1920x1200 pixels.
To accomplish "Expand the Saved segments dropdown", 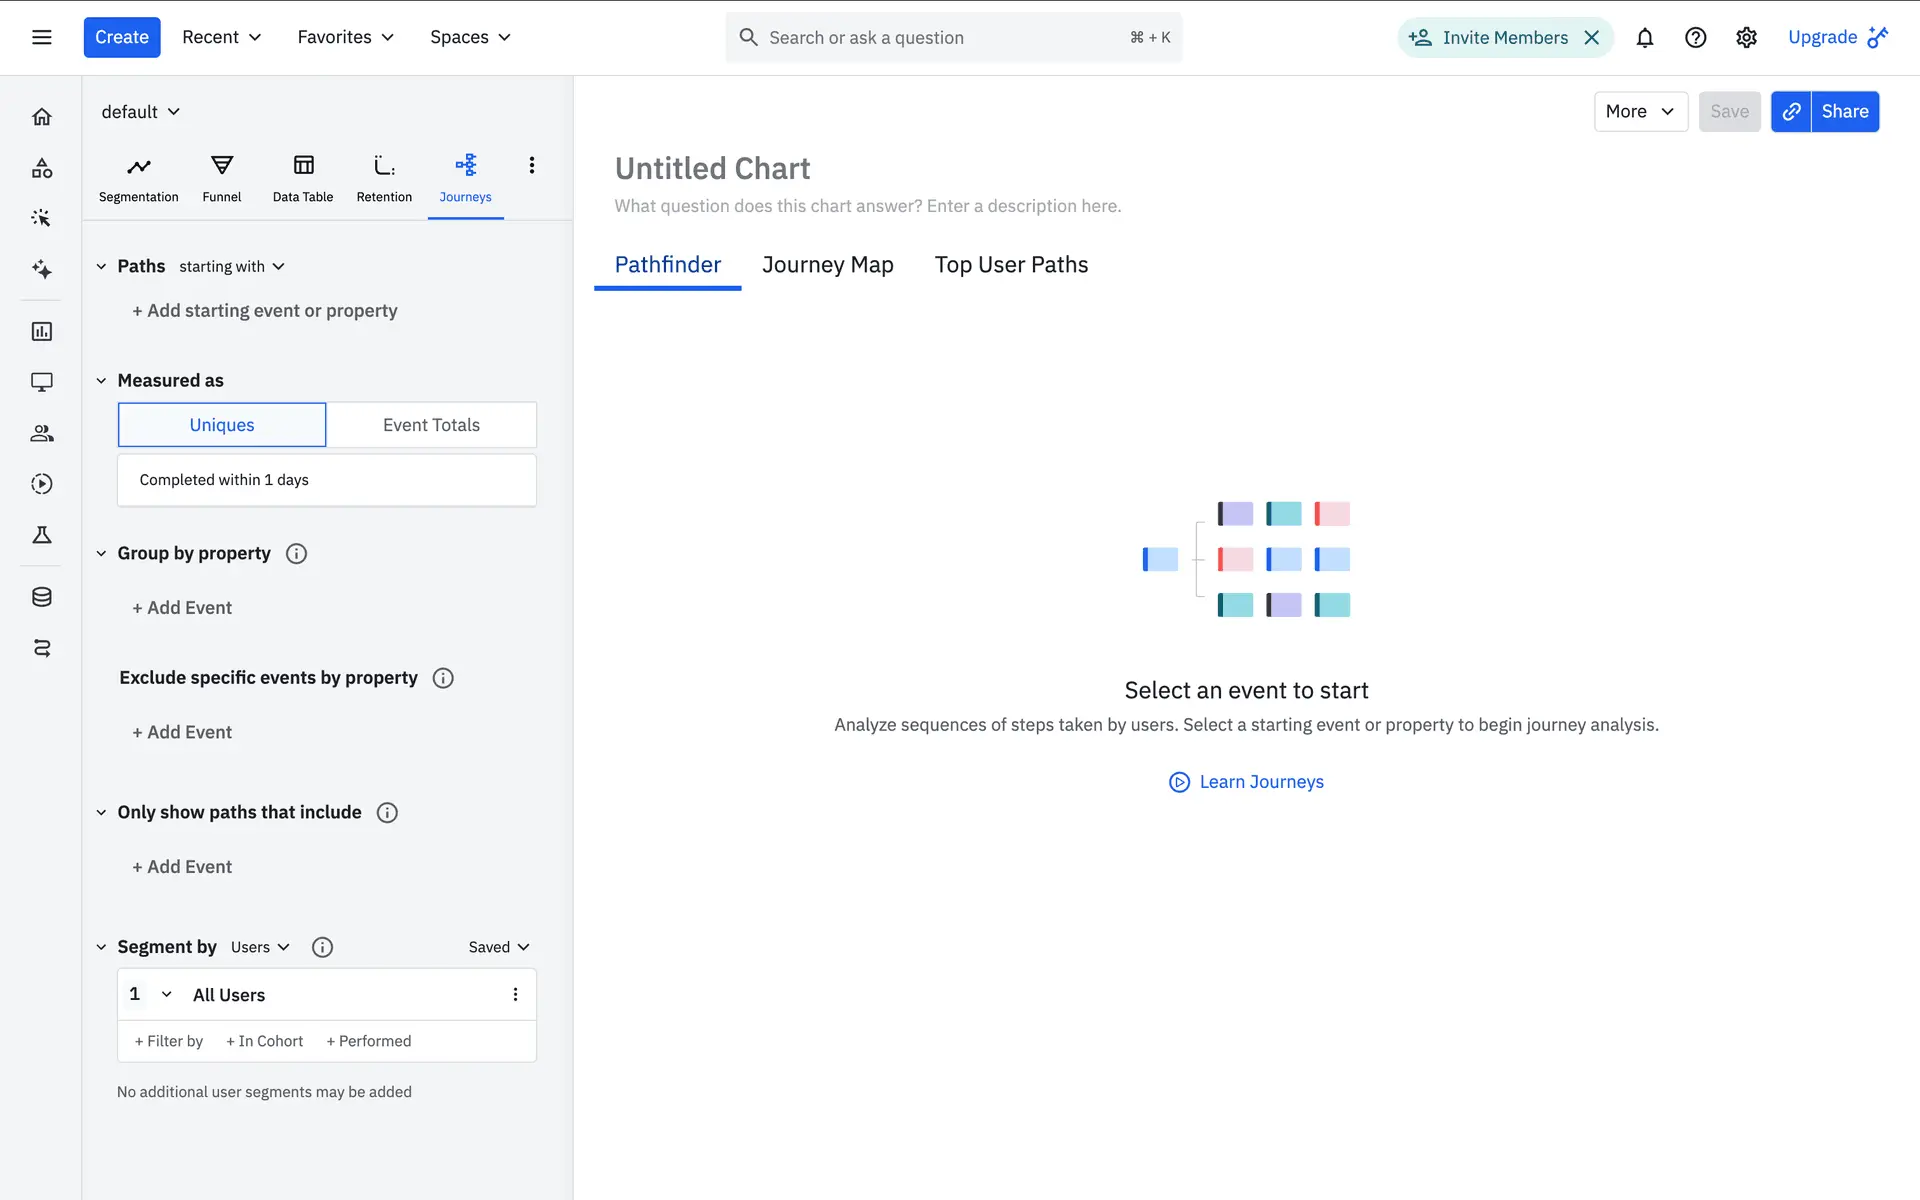I will (x=499, y=947).
